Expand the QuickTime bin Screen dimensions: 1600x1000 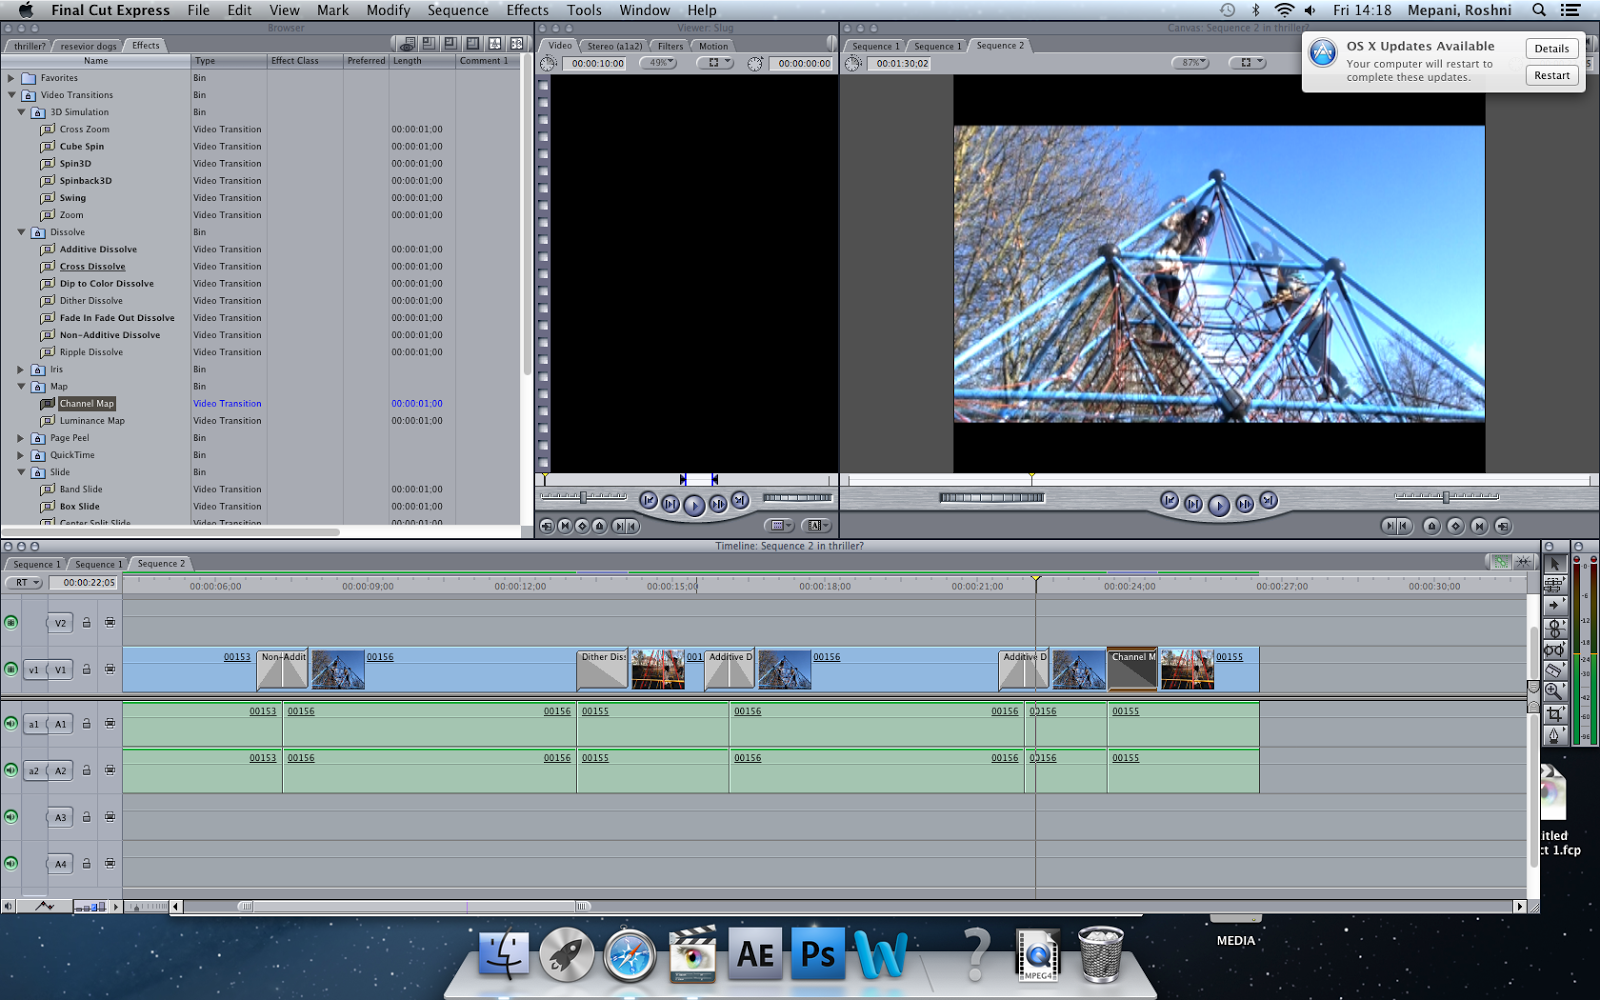coord(21,455)
